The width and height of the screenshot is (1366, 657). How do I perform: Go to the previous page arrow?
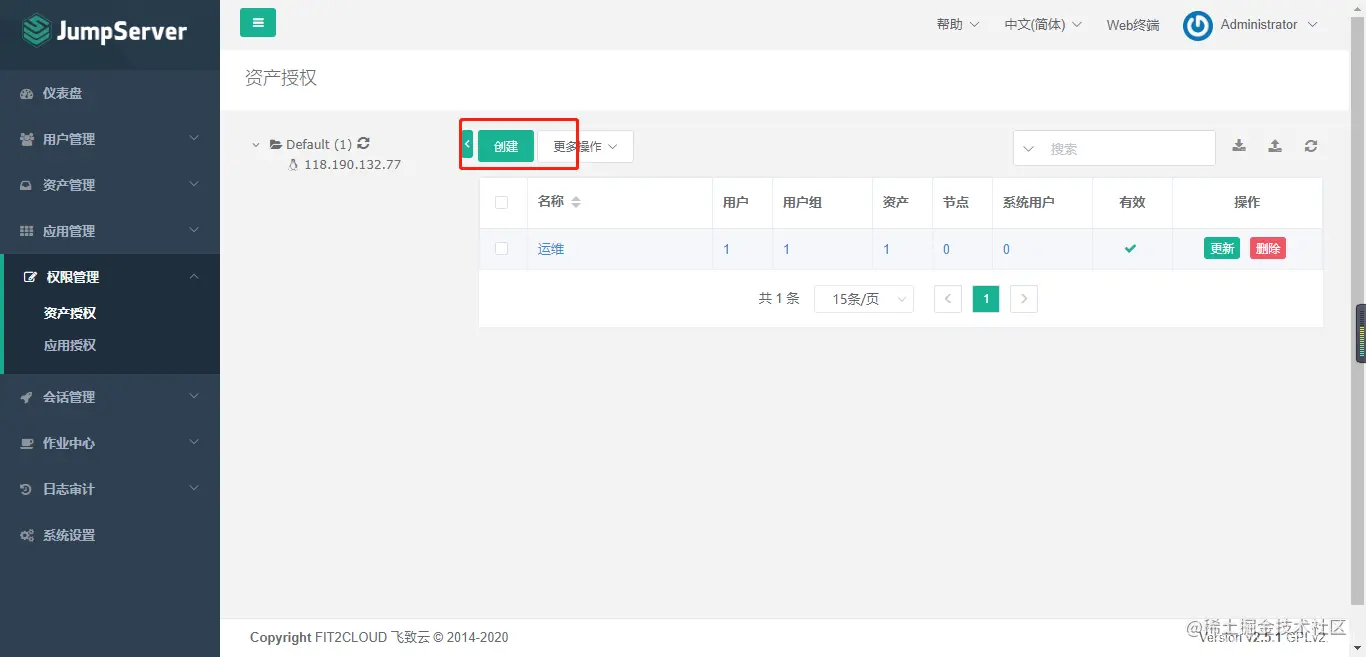pyautogui.click(x=948, y=299)
